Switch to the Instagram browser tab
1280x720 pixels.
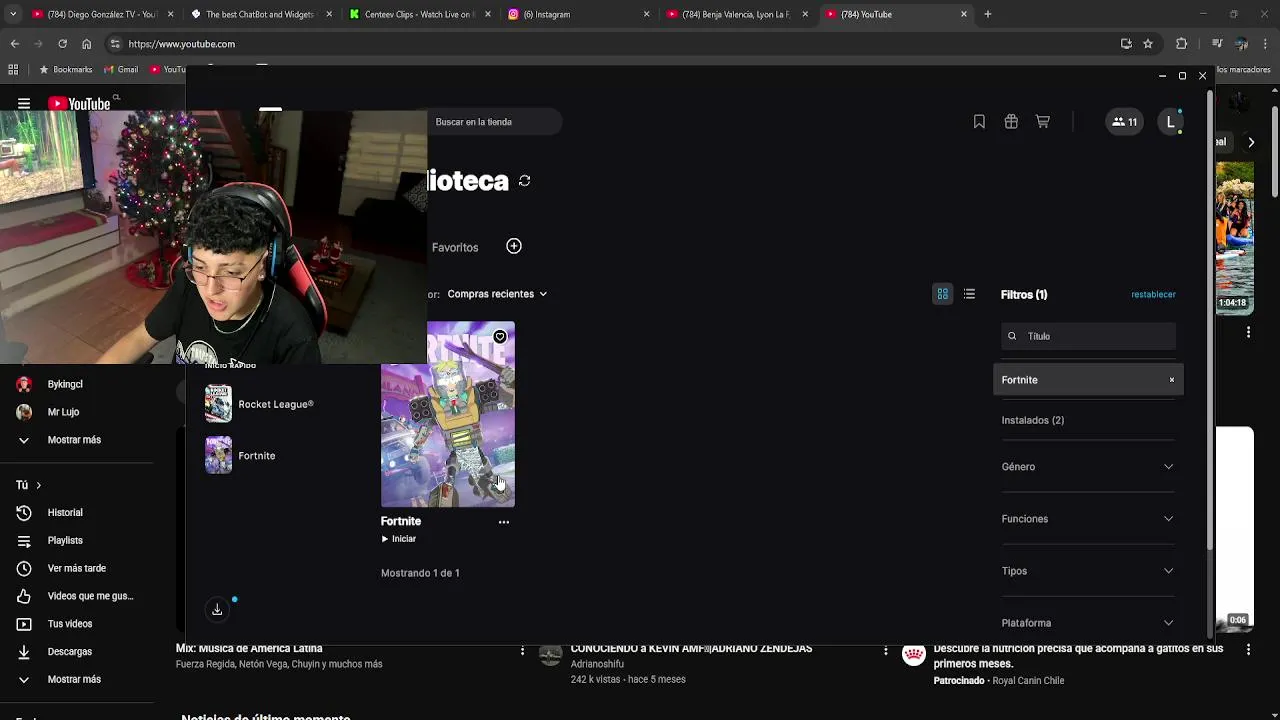[580, 14]
